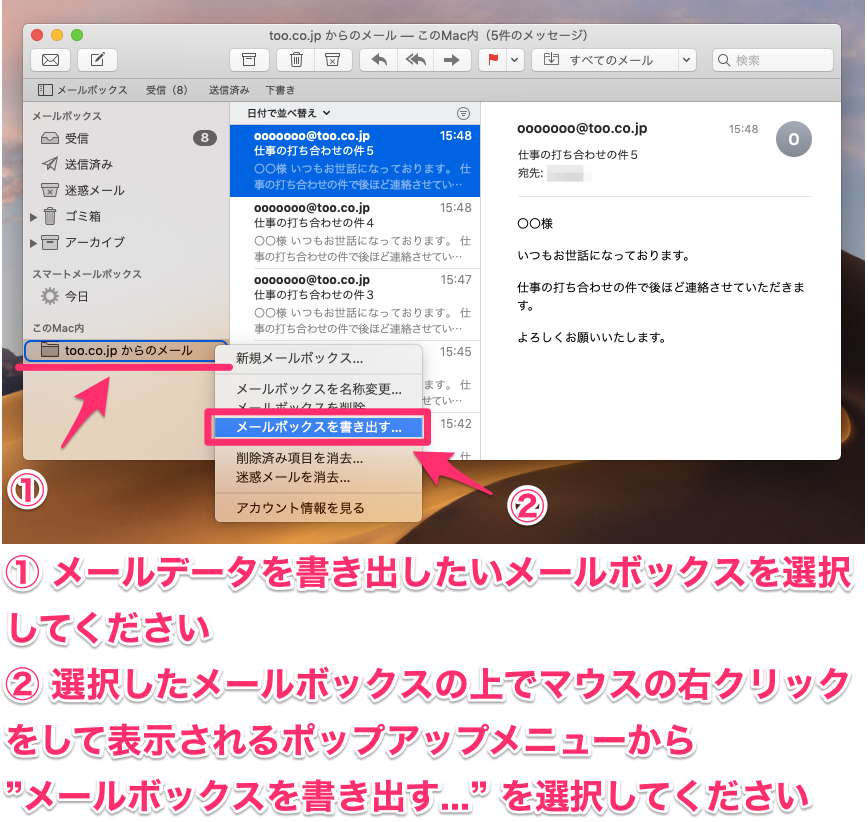Forward the message using right arrow icon
This screenshot has height=822, width=868.
[x=452, y=60]
